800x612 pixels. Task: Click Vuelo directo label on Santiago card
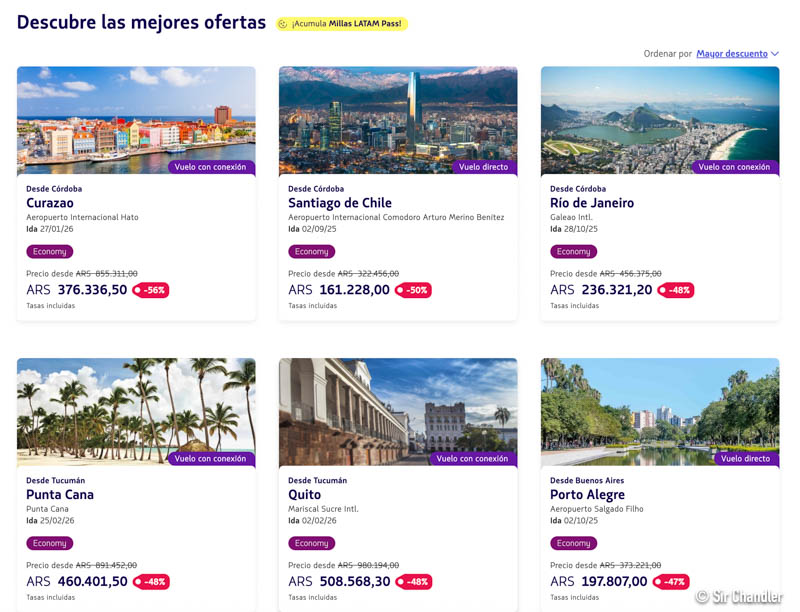[484, 167]
